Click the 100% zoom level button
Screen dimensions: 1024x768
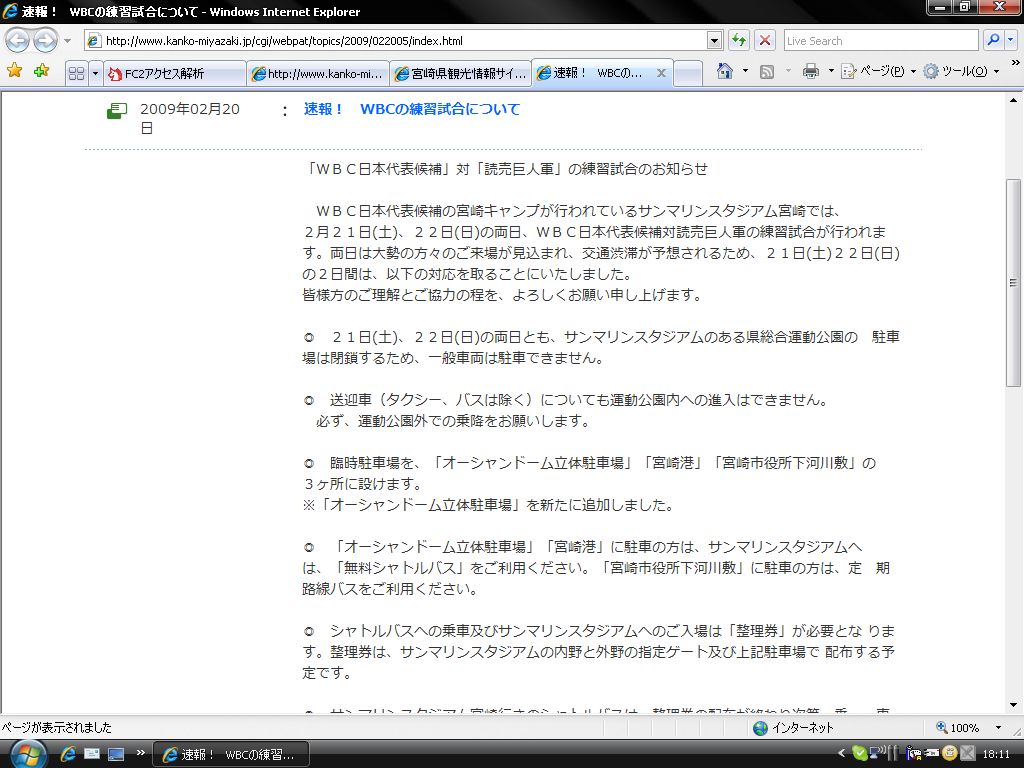[x=957, y=728]
